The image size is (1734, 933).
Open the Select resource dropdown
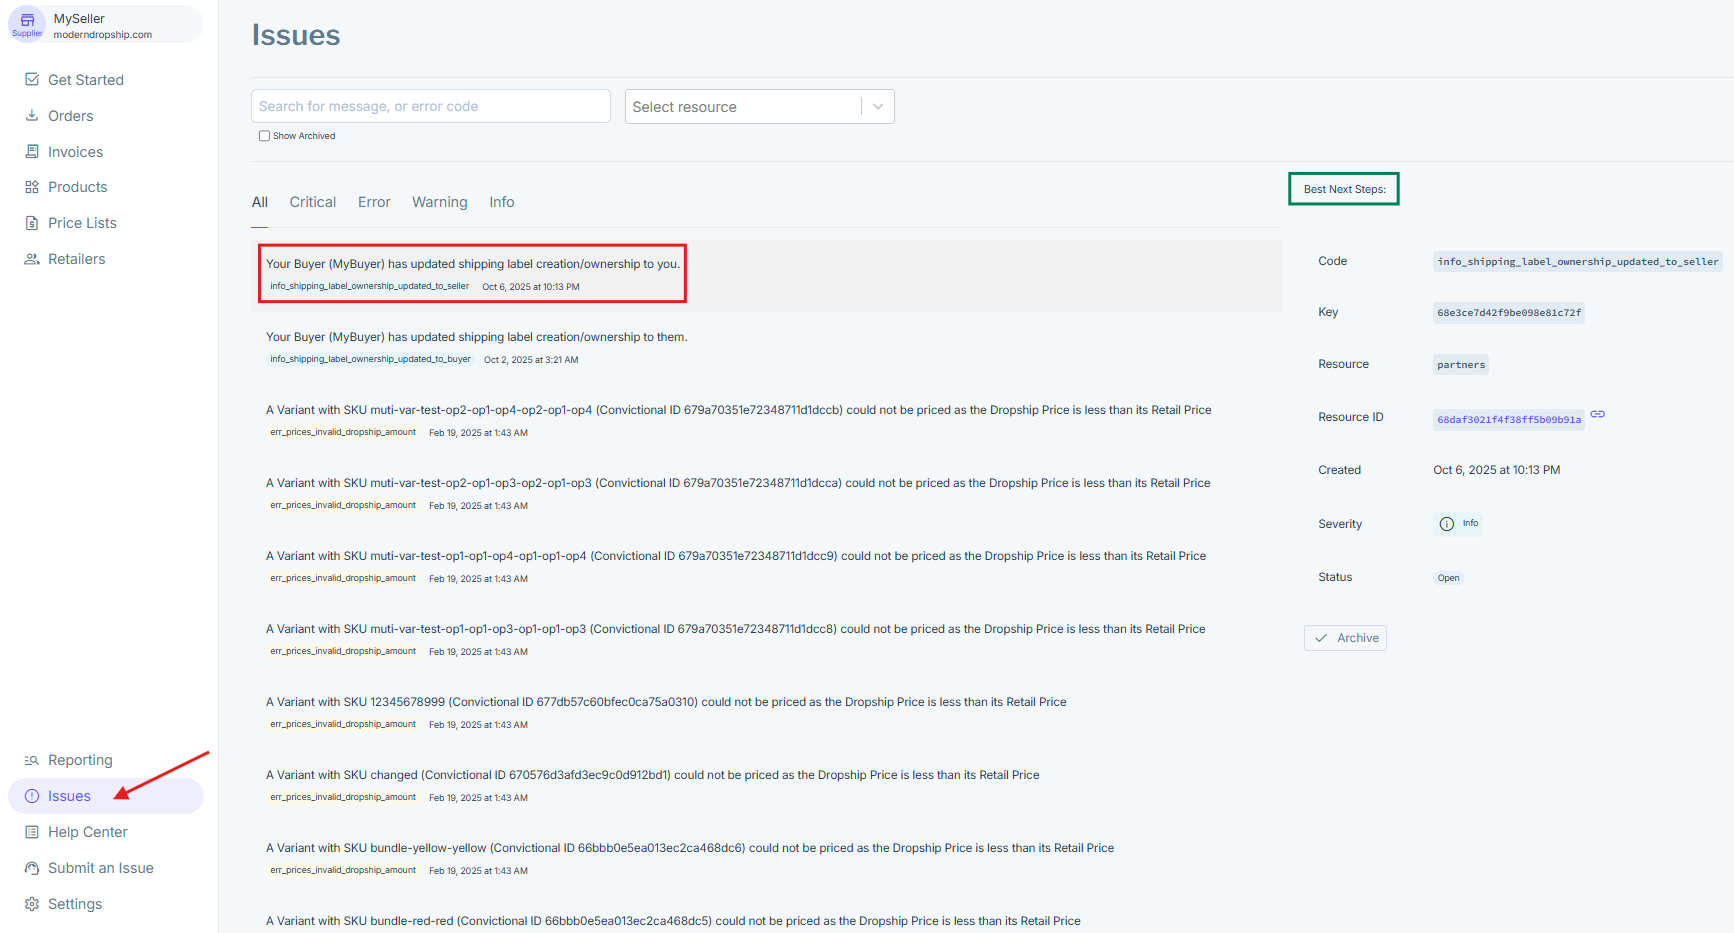coord(743,107)
